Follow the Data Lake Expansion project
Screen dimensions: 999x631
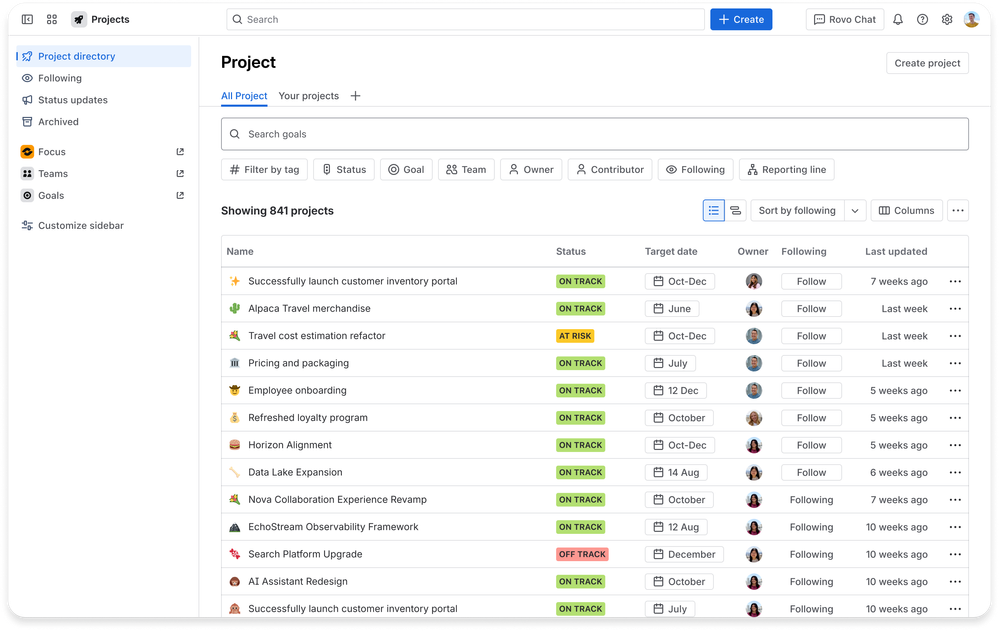click(x=811, y=472)
